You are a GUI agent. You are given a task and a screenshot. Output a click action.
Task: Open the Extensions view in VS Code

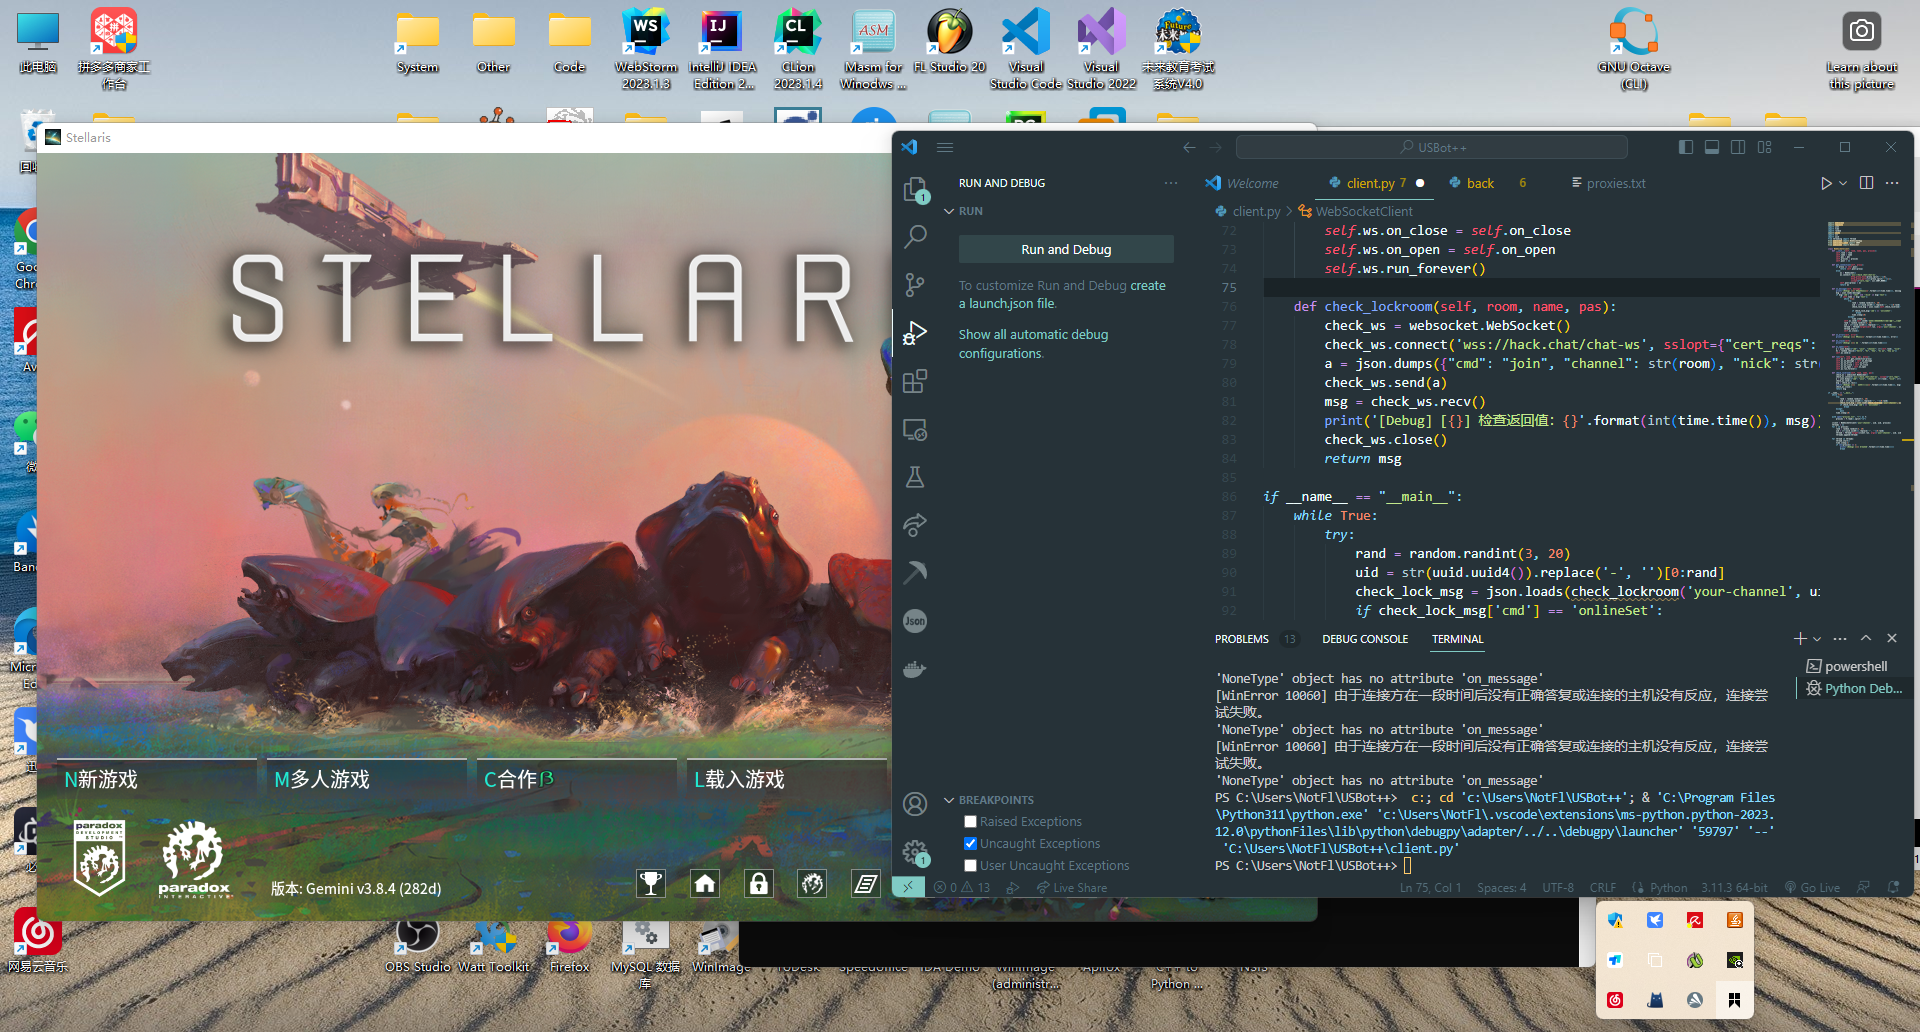click(915, 381)
